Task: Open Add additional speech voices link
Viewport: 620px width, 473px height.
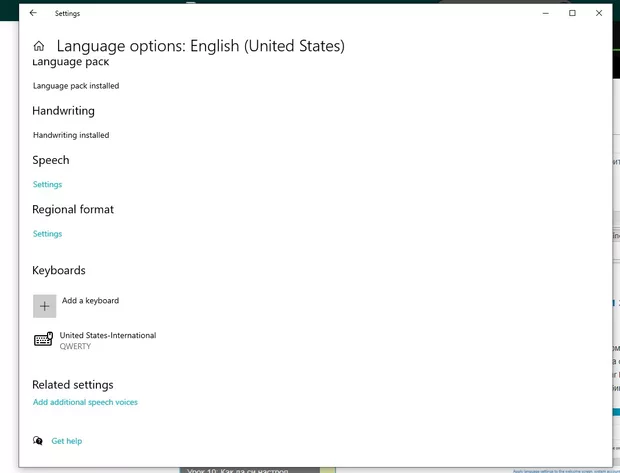Action: (x=85, y=402)
